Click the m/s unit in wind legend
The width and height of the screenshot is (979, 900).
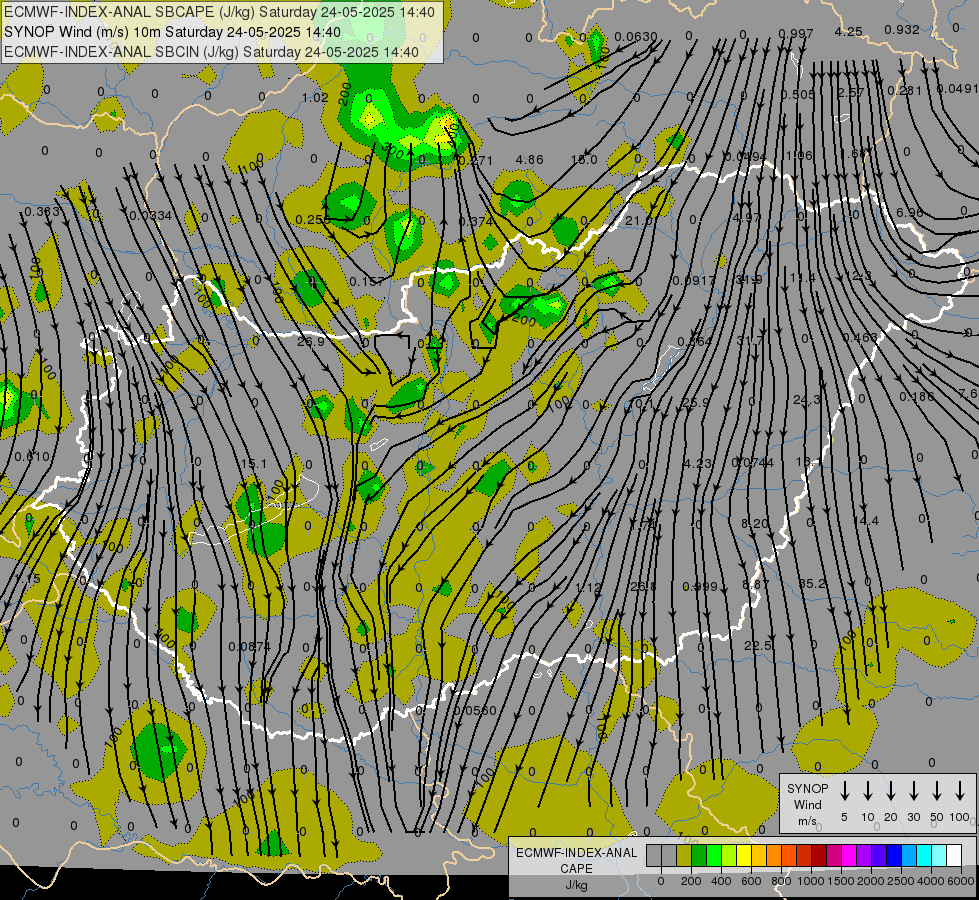coord(807,821)
